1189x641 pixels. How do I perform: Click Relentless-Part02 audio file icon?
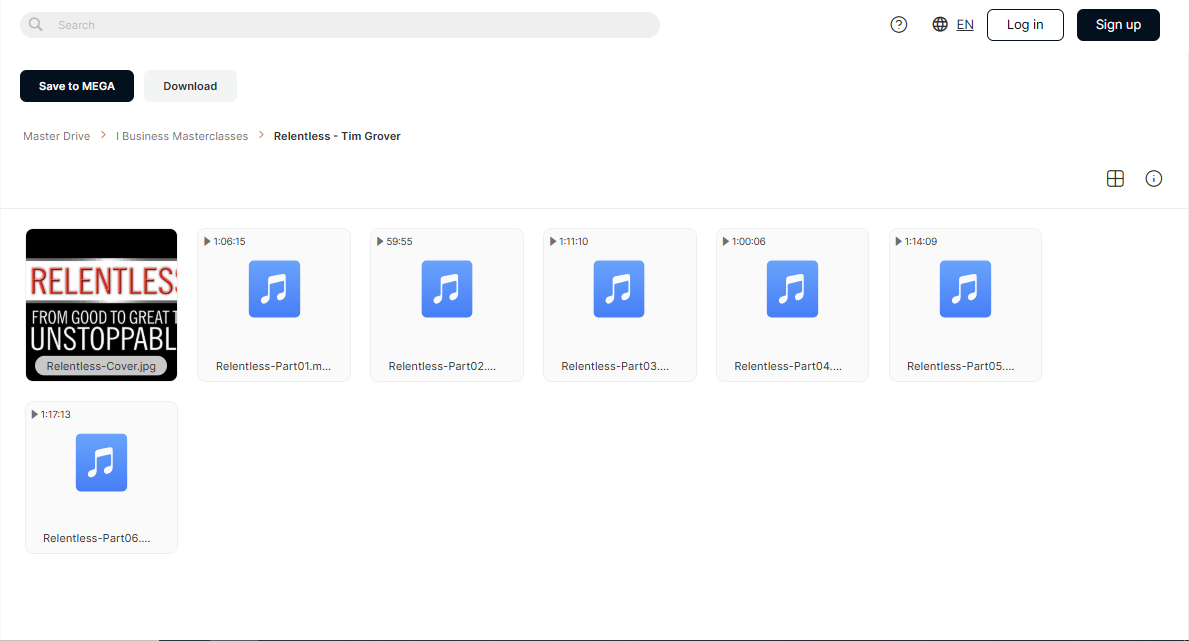(447, 289)
